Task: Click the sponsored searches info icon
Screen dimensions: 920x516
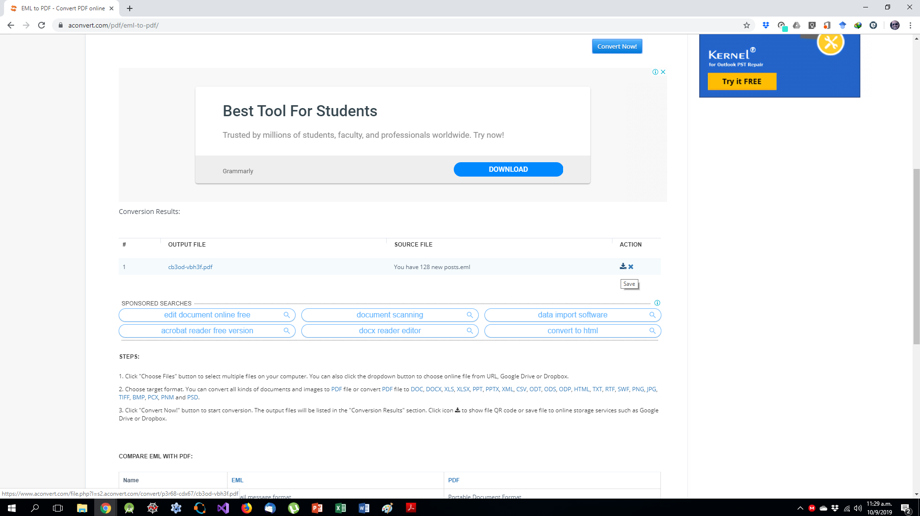Action: point(657,303)
